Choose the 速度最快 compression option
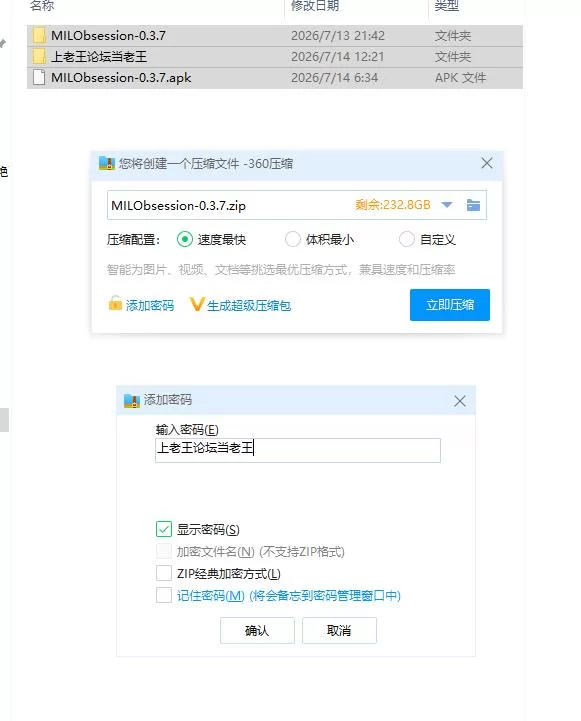The height and width of the screenshot is (721, 581). point(185,239)
